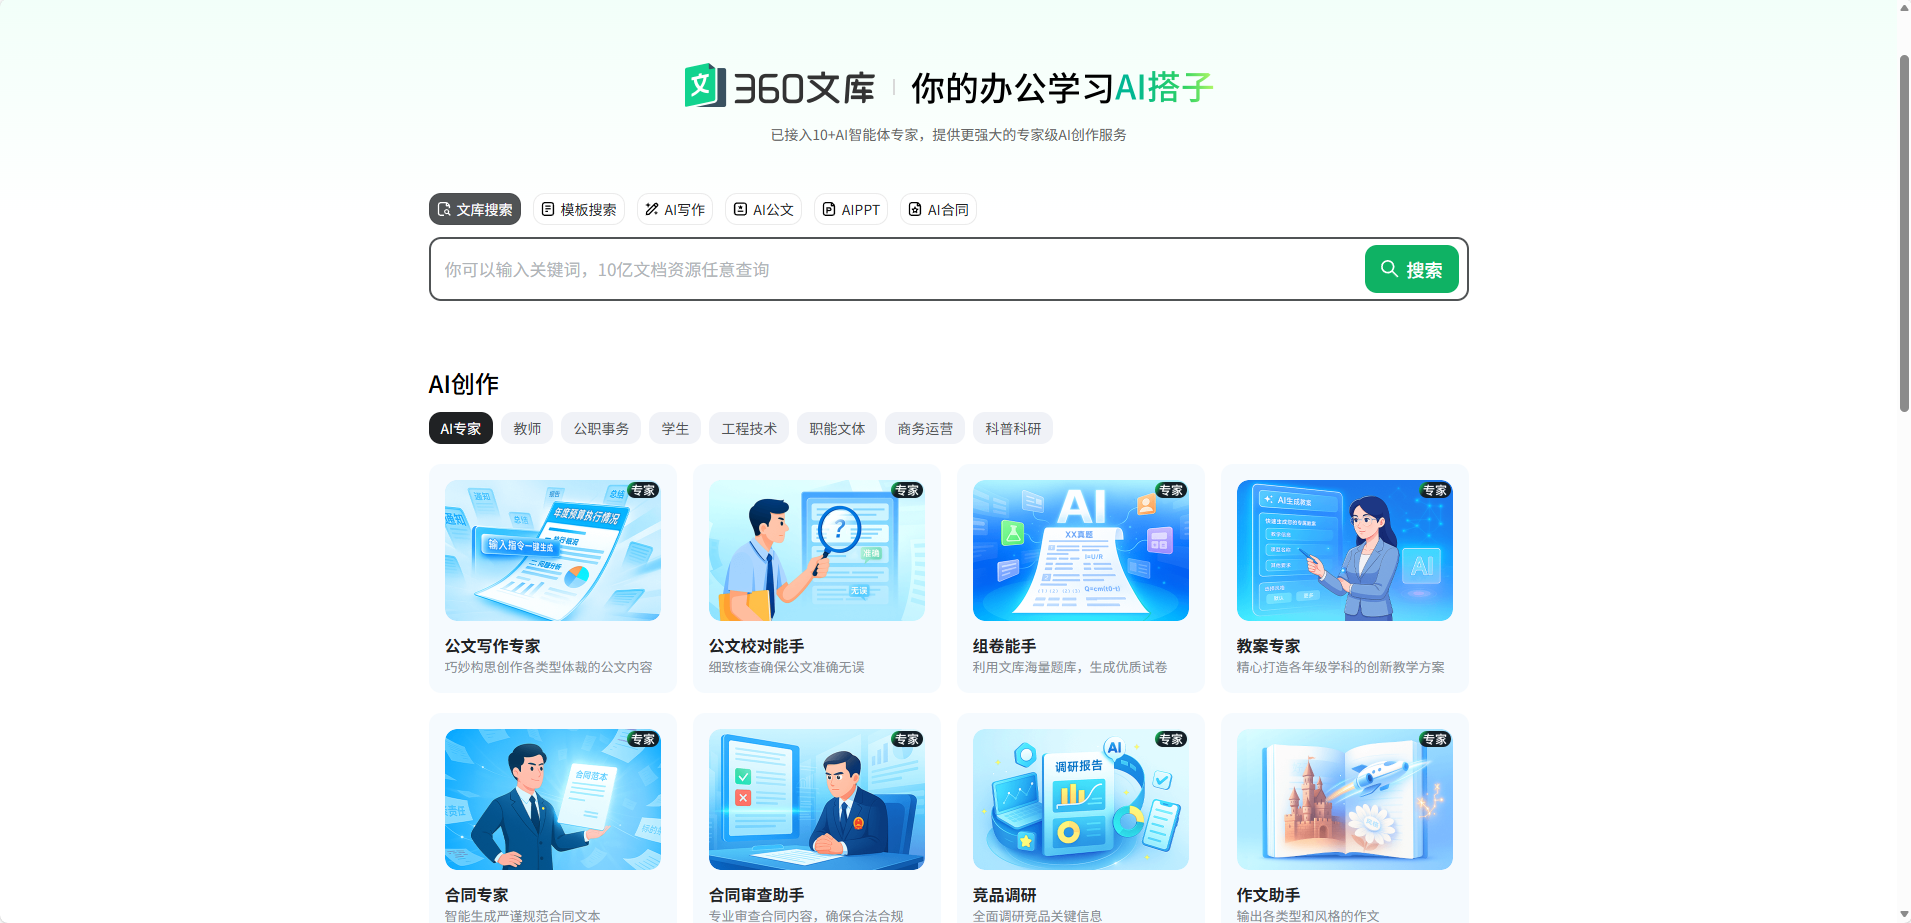1911x923 pixels.
Task: Open the 教案专家 card thumbnail
Action: point(1345,550)
